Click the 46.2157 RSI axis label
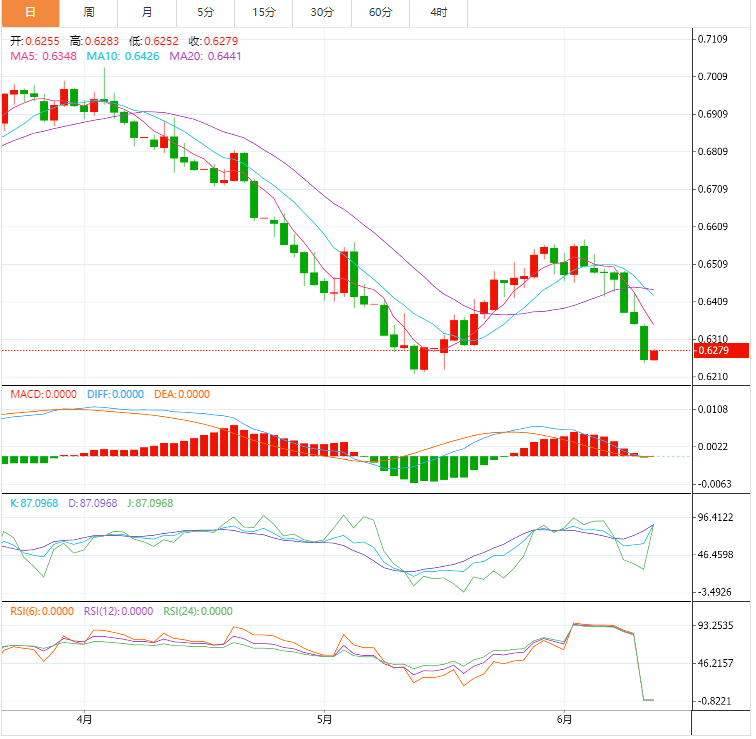The width and height of the screenshot is (756, 739). coord(716,664)
